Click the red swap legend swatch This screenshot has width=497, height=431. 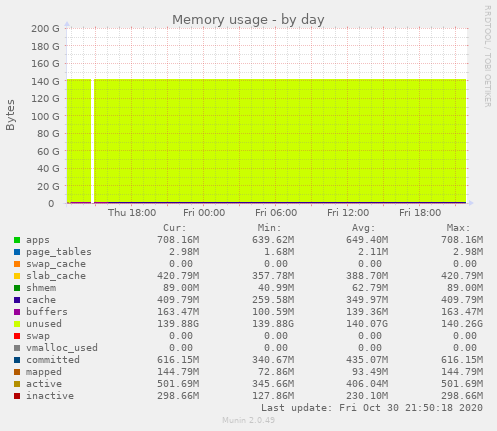pyautogui.click(x=17, y=336)
